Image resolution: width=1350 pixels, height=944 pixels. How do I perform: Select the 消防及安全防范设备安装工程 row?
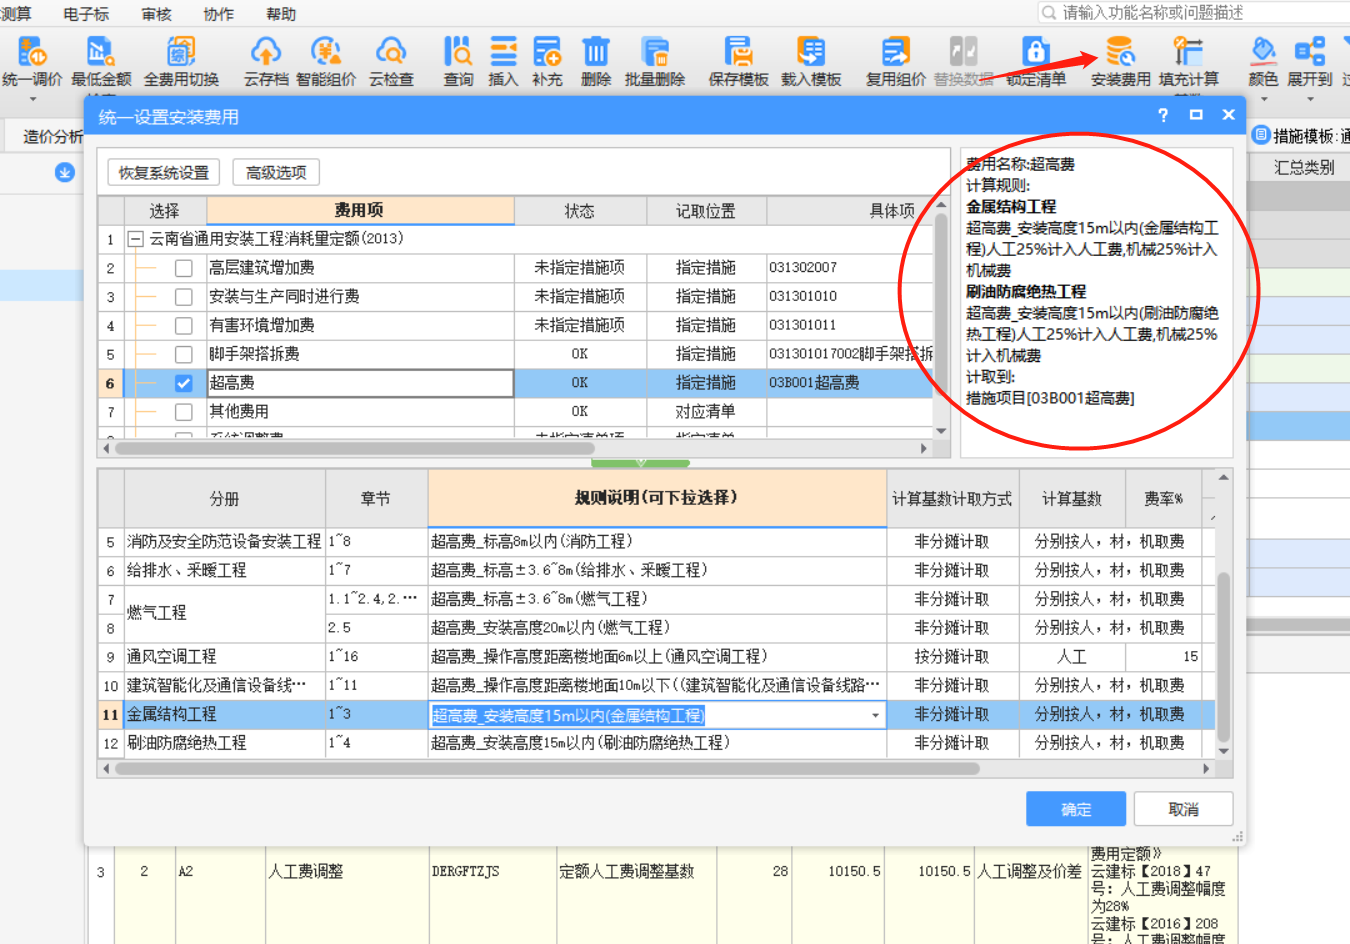pyautogui.click(x=657, y=541)
